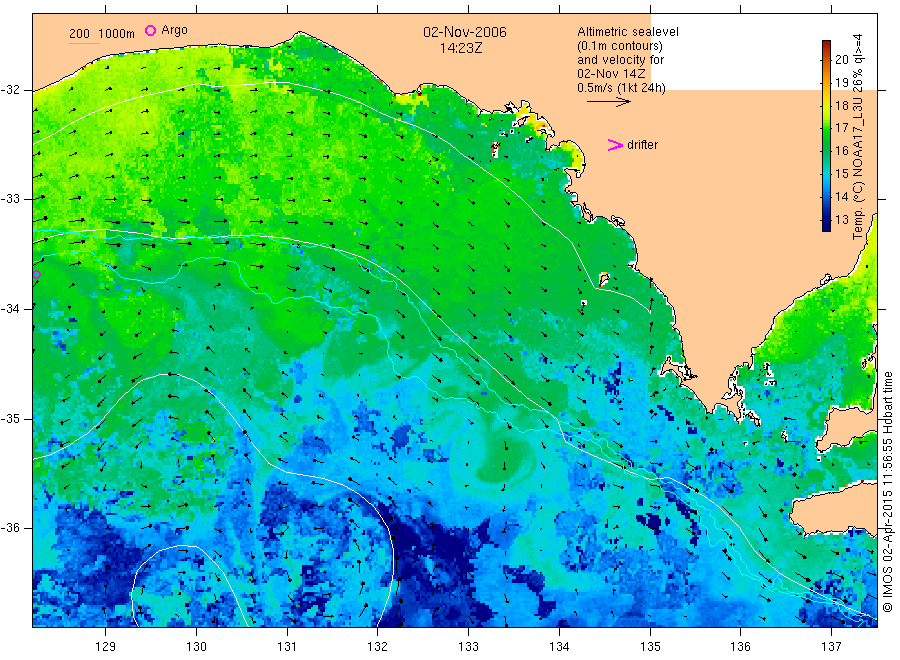Click the '(0.1m contours)' text line
Image resolution: width=900 pixels, height=660 pixels.
coord(620,46)
